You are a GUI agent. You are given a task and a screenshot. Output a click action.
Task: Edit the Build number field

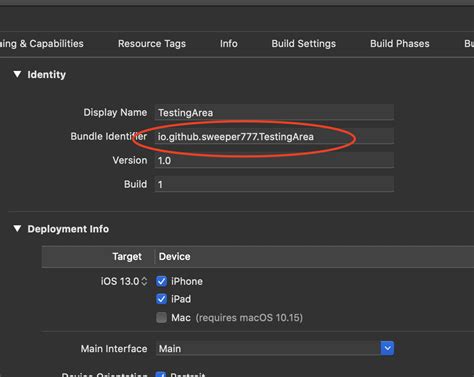274,184
